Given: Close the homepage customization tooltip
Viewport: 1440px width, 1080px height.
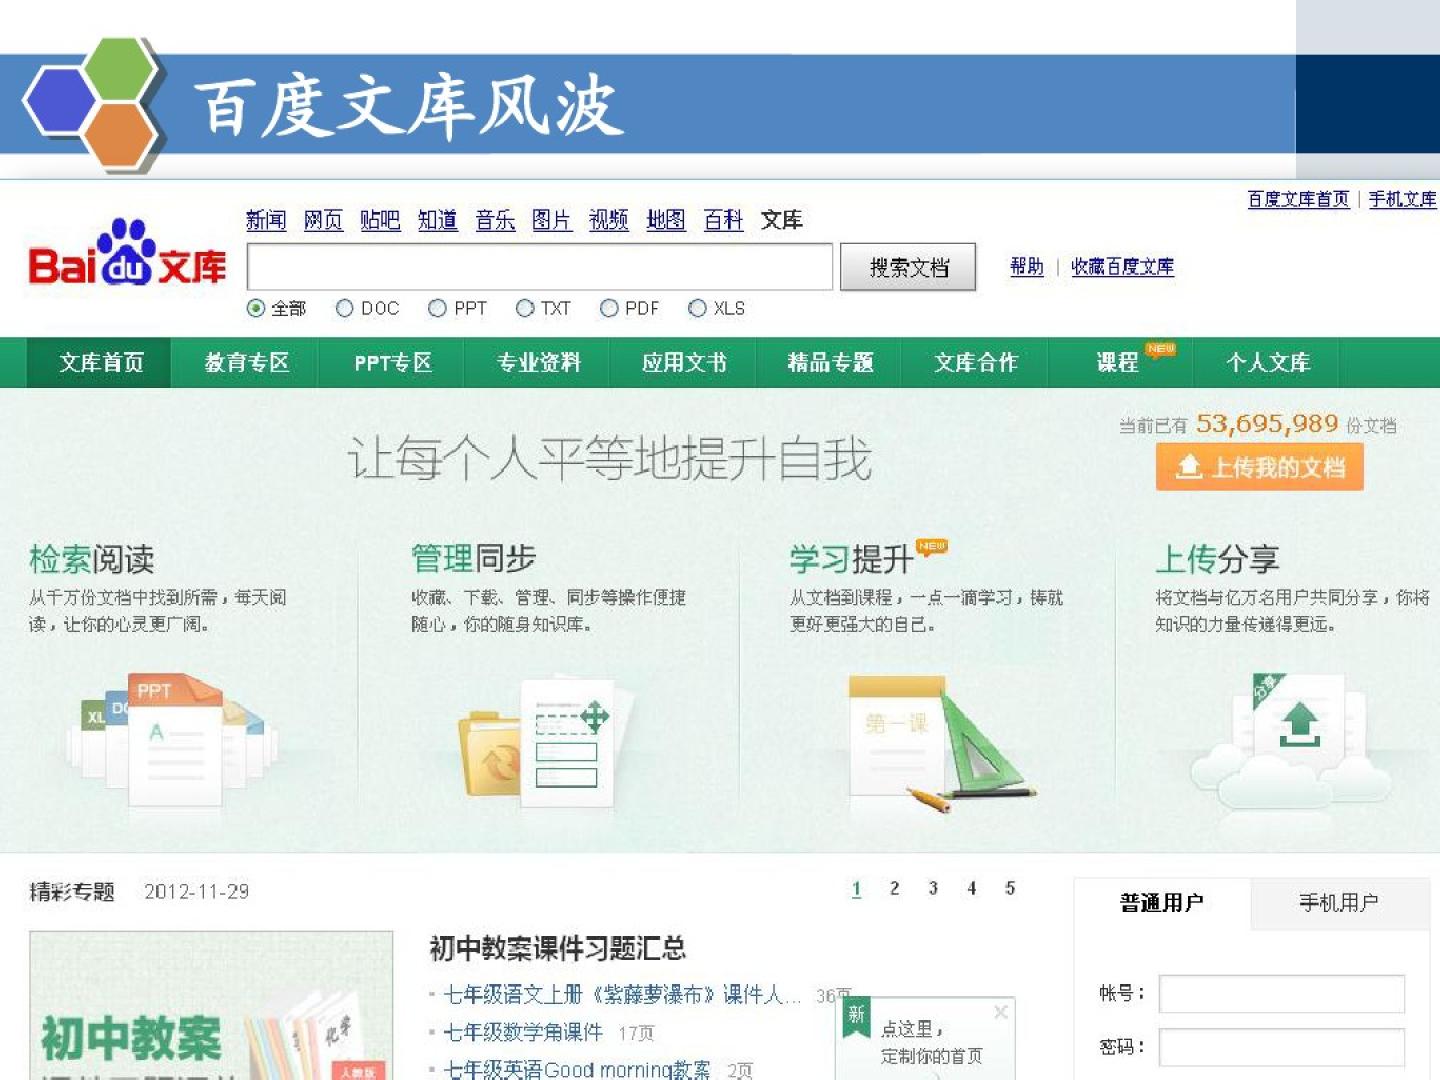Looking at the screenshot, I should tap(1000, 1013).
